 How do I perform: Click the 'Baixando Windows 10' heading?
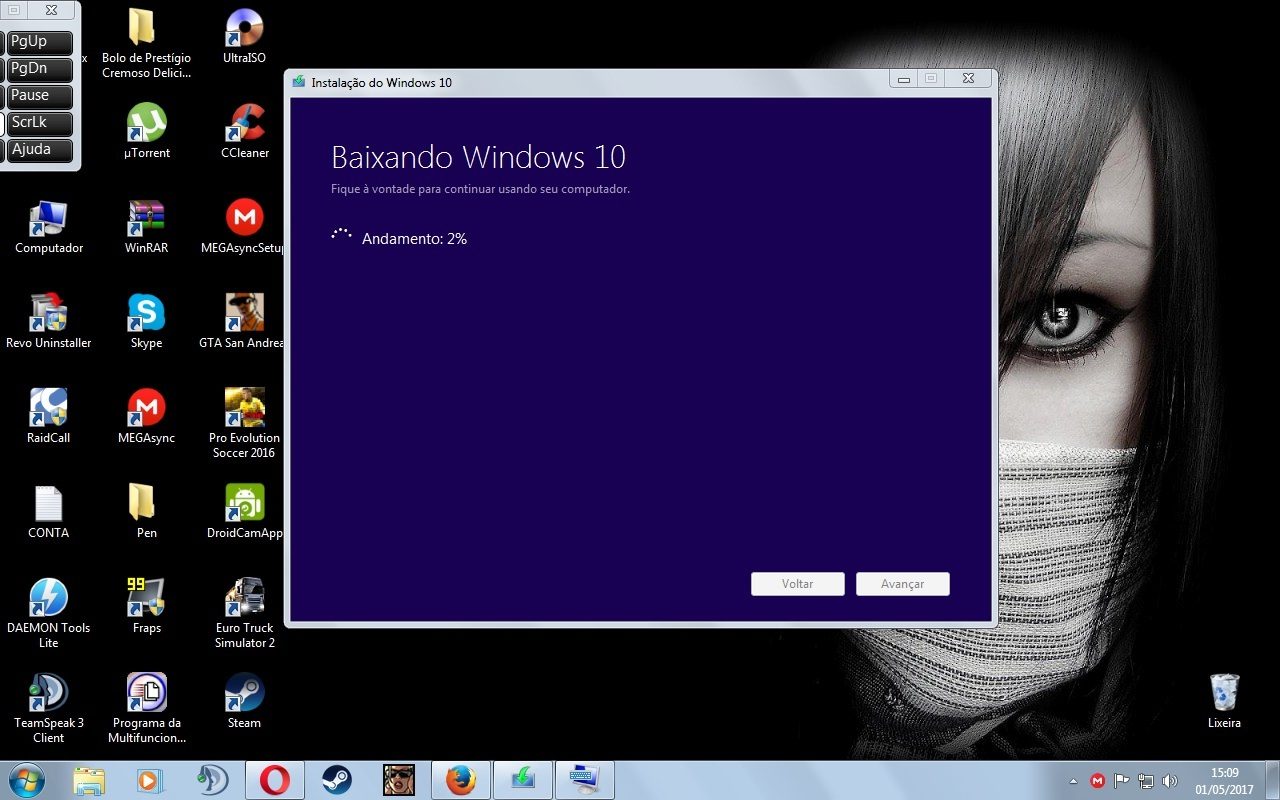pyautogui.click(x=478, y=157)
